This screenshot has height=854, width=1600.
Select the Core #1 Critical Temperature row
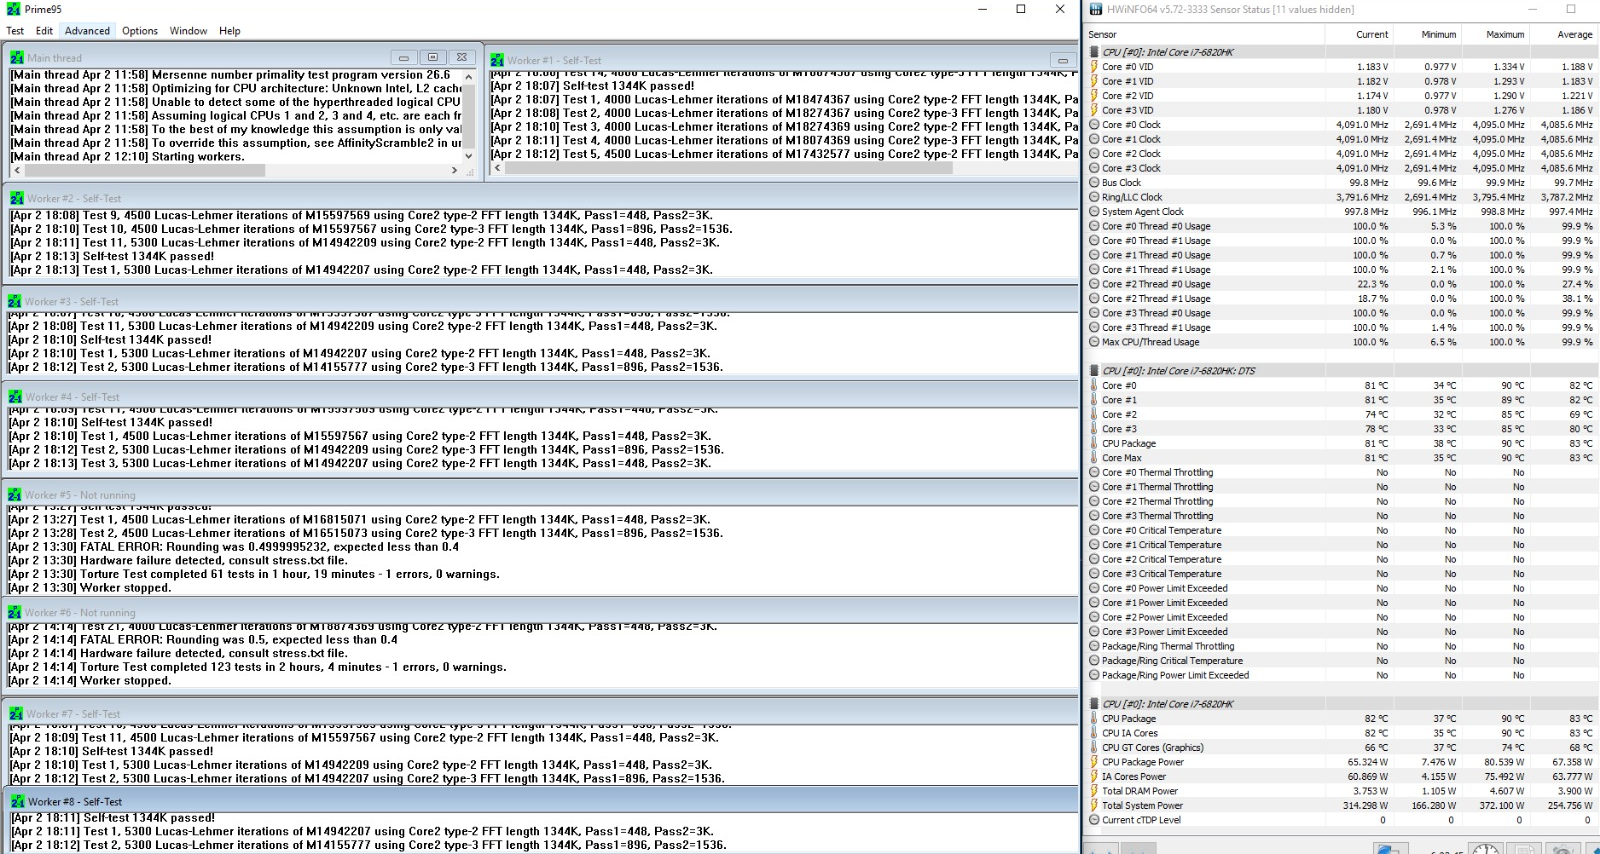tap(1342, 545)
